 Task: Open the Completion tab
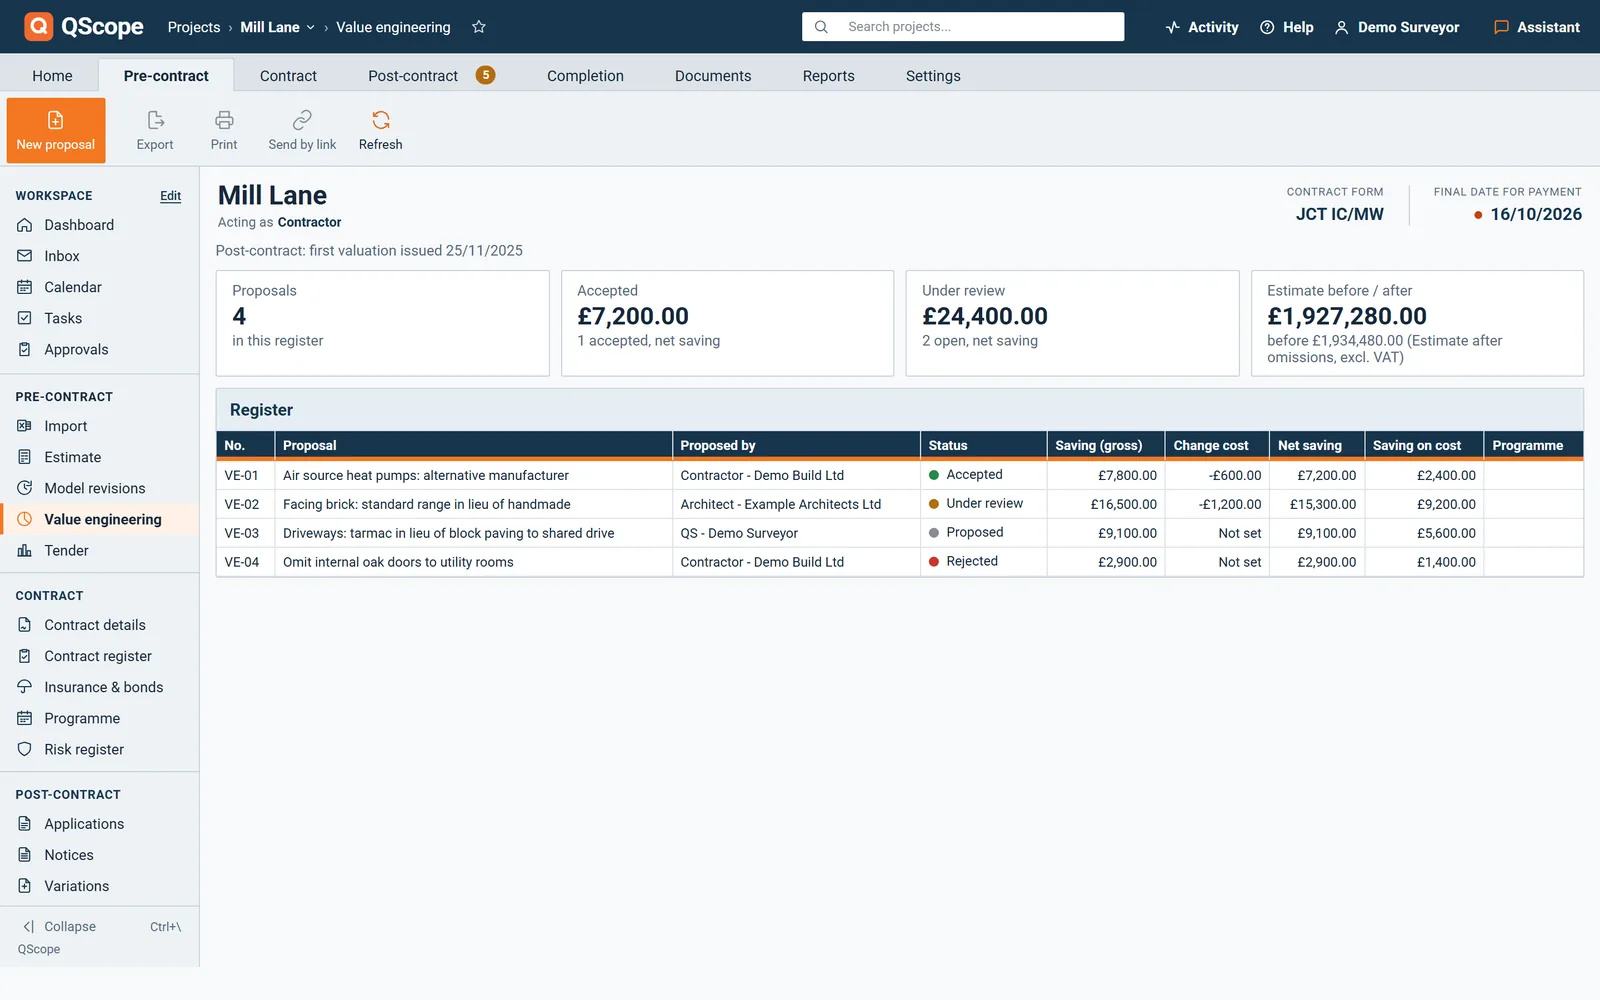pos(585,75)
